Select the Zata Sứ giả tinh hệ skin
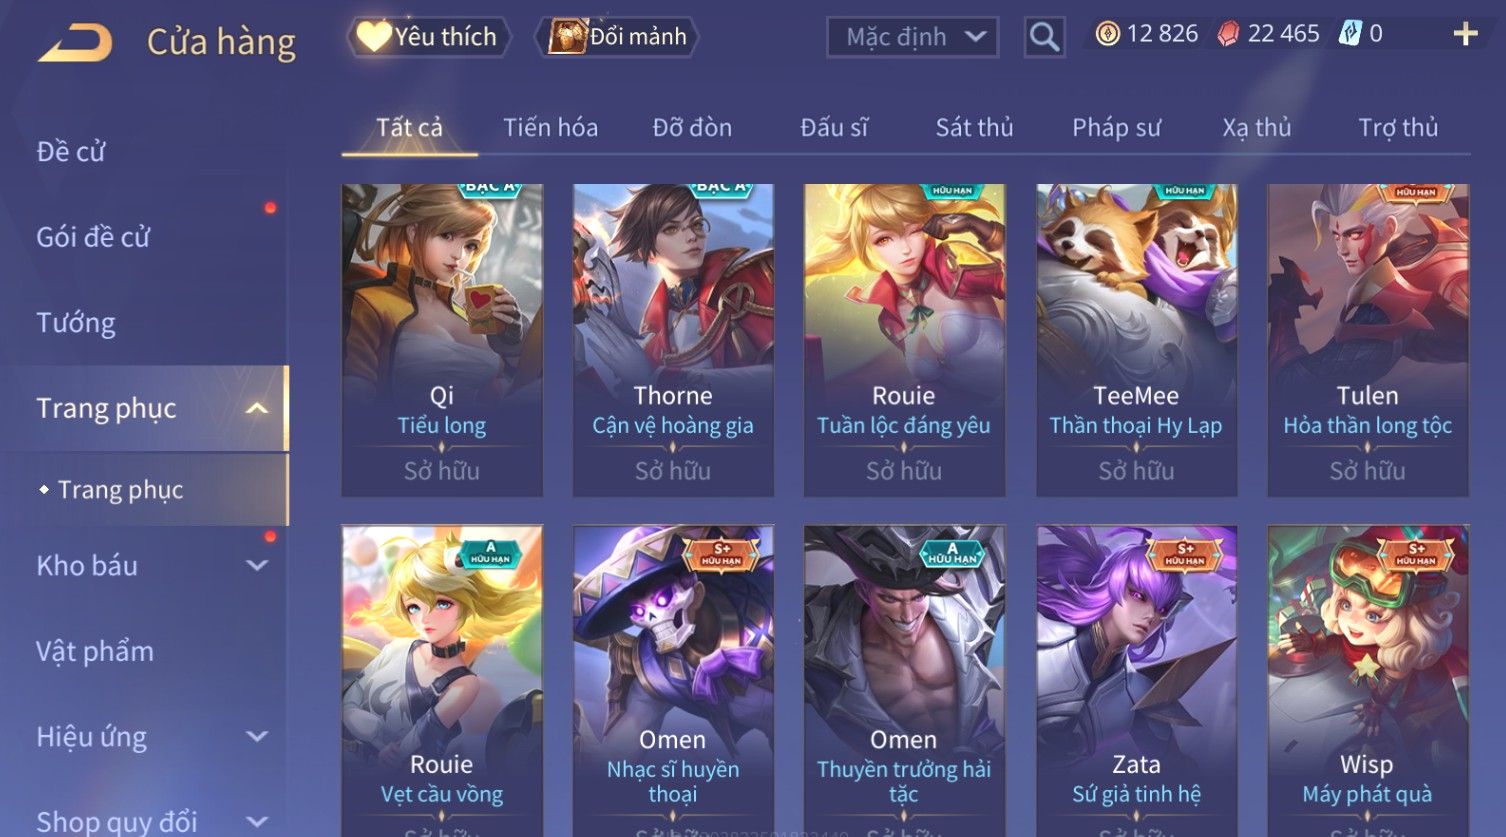The image size is (1506, 837). 1136,680
